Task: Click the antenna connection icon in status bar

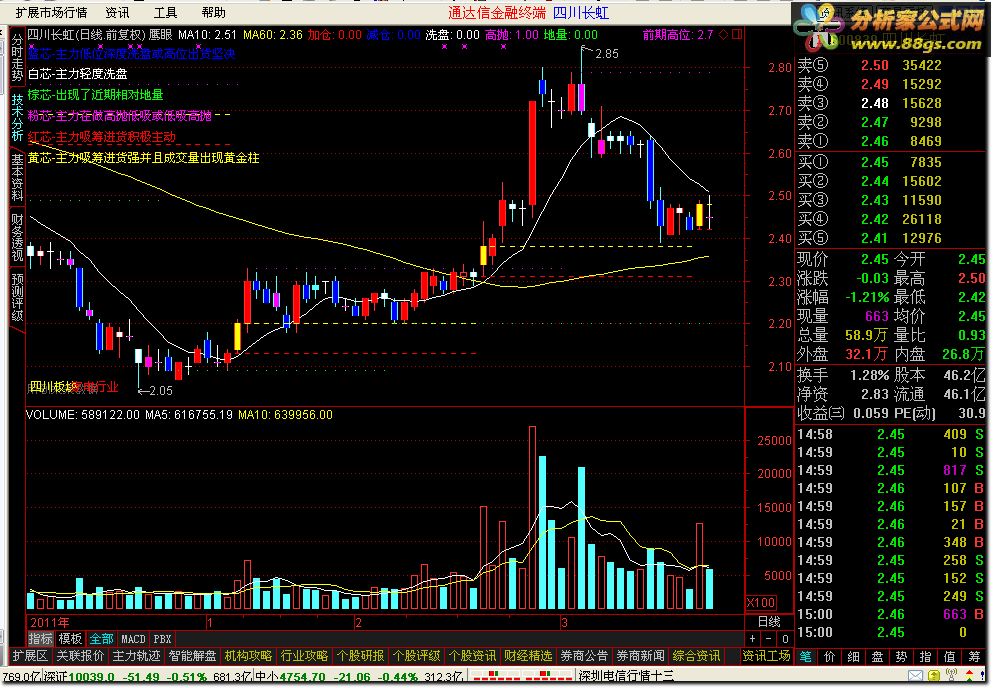Action: [x=951, y=676]
